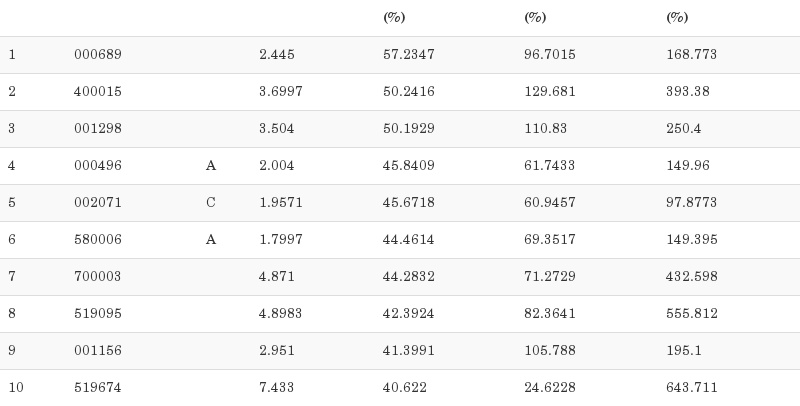800x406 pixels.
Task: Select the 3.504 value in row 3
Action: click(277, 129)
